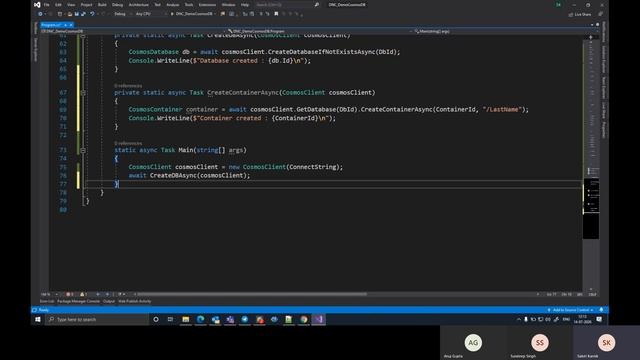Open the Project menu
This screenshot has height=360, width=640.
coord(87,5)
